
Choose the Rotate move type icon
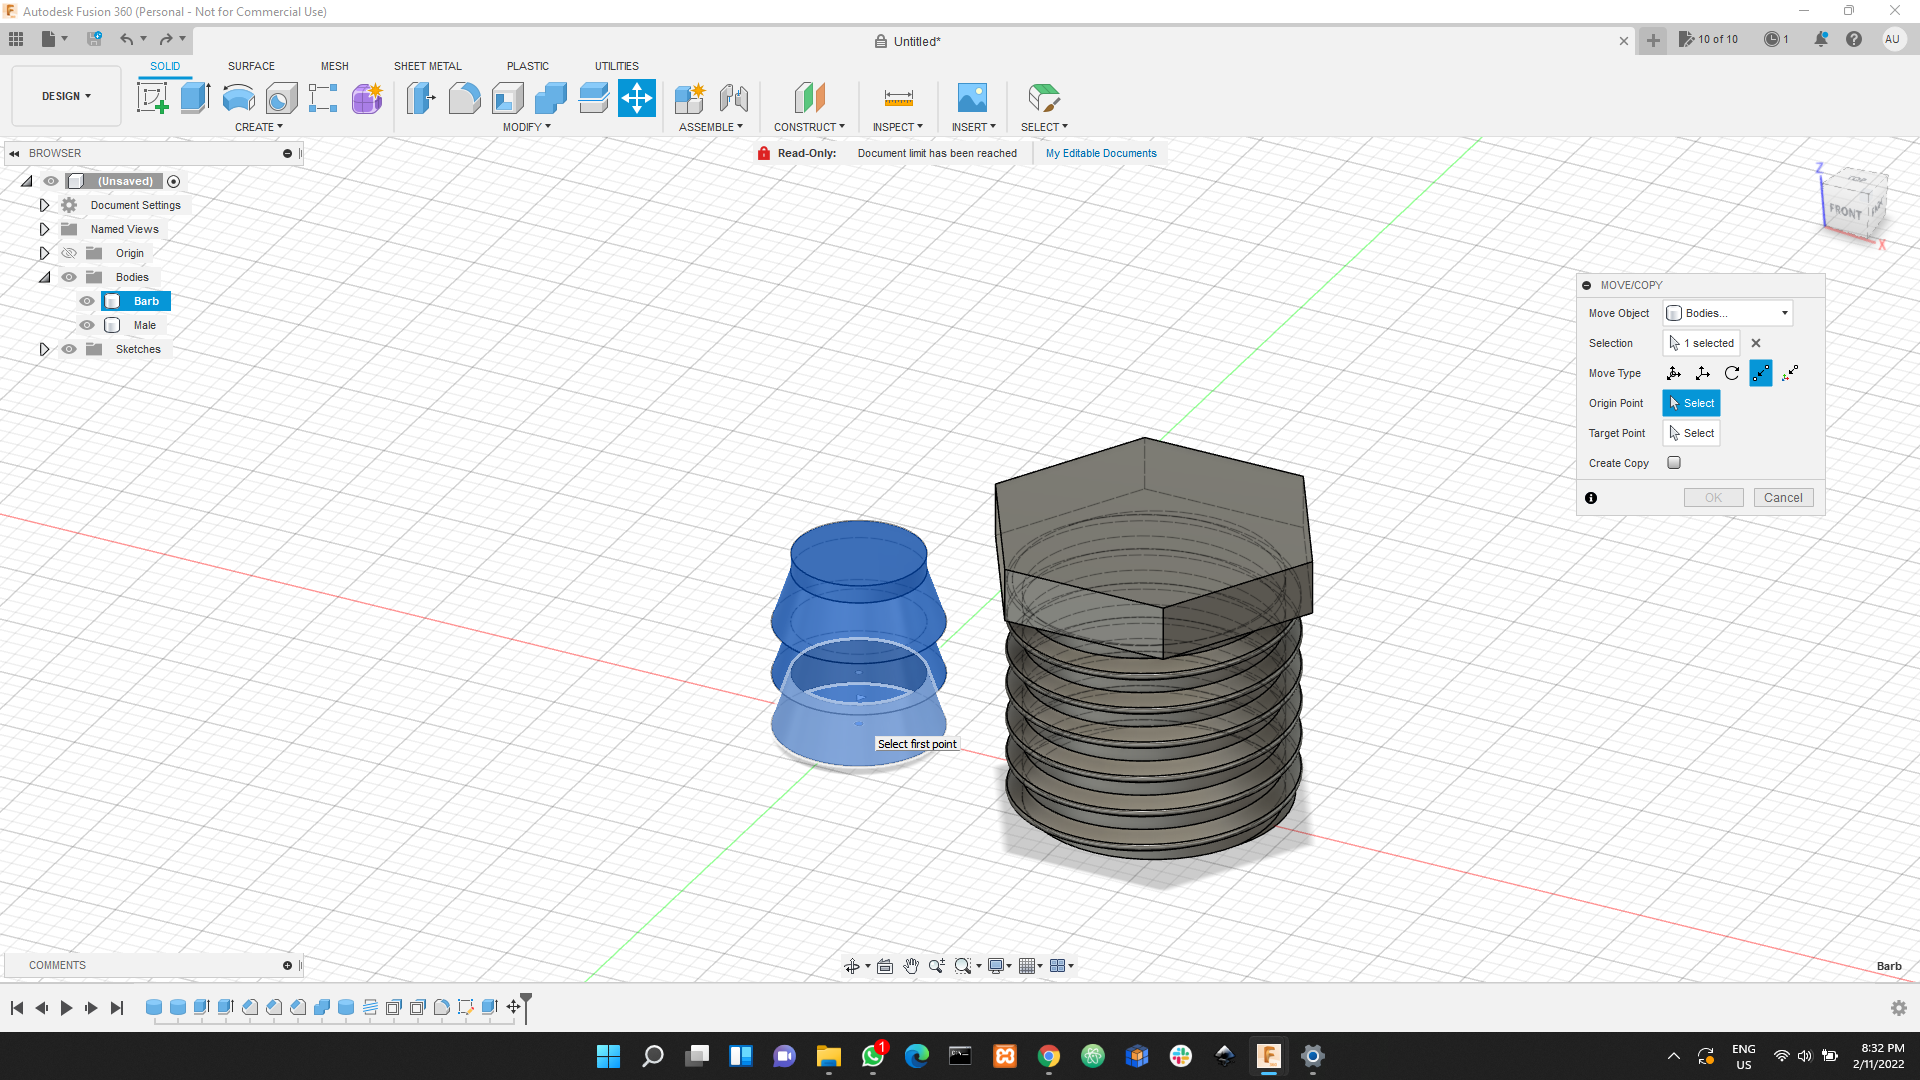click(x=1732, y=373)
